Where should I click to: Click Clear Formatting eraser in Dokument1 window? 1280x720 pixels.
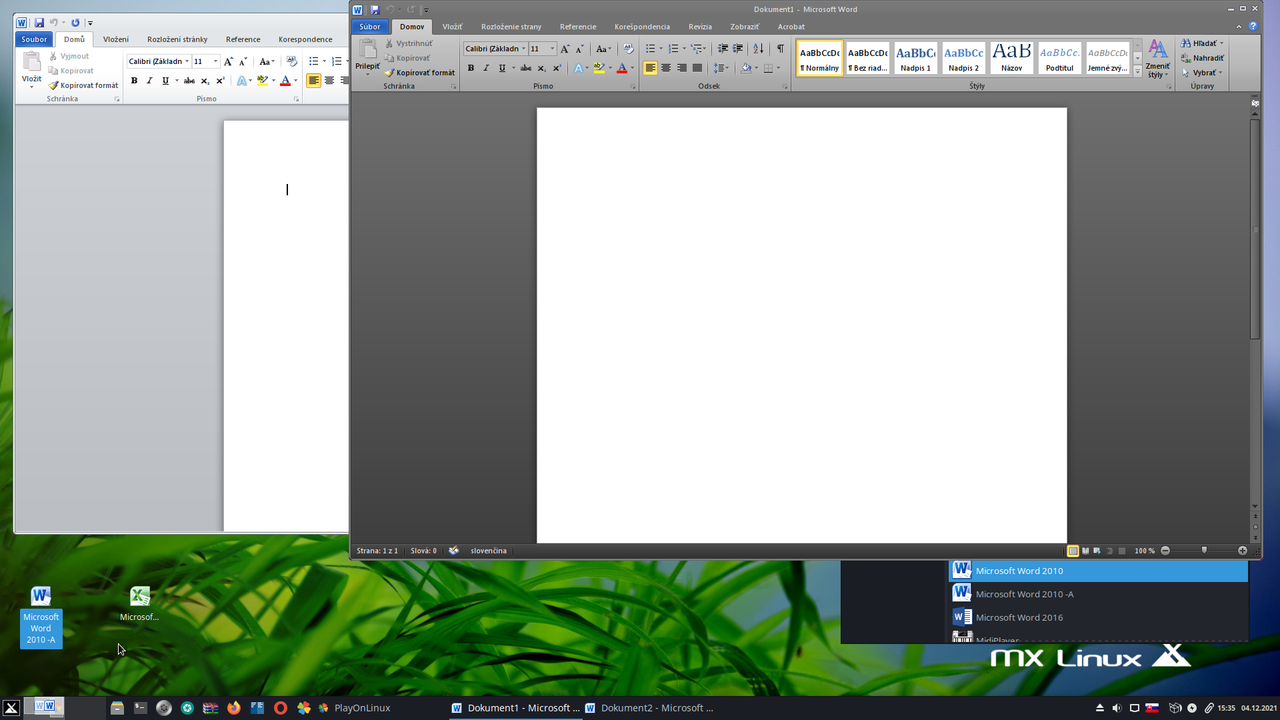pyautogui.click(x=628, y=49)
